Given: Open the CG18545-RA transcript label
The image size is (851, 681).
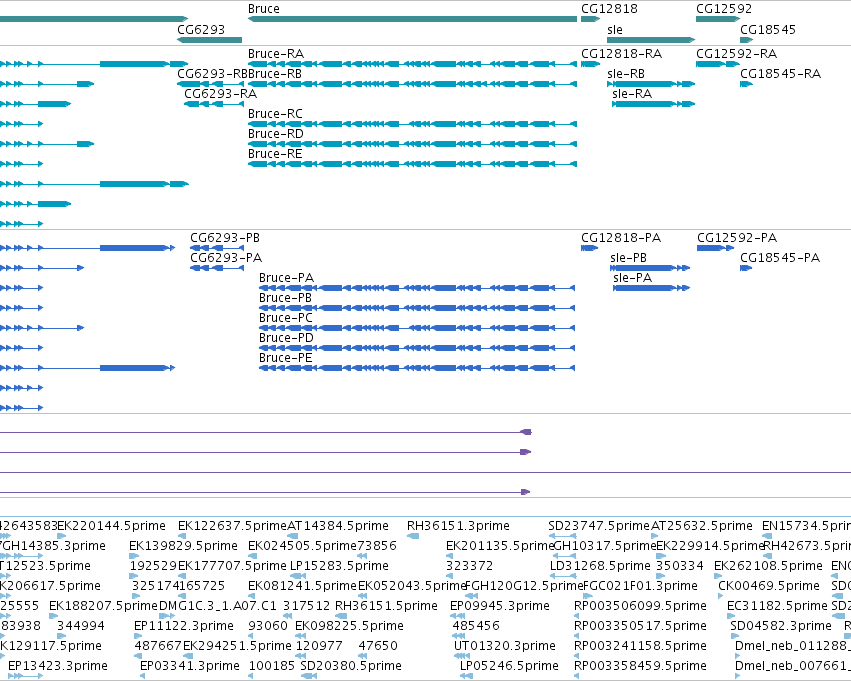Looking at the screenshot, I should (780, 74).
